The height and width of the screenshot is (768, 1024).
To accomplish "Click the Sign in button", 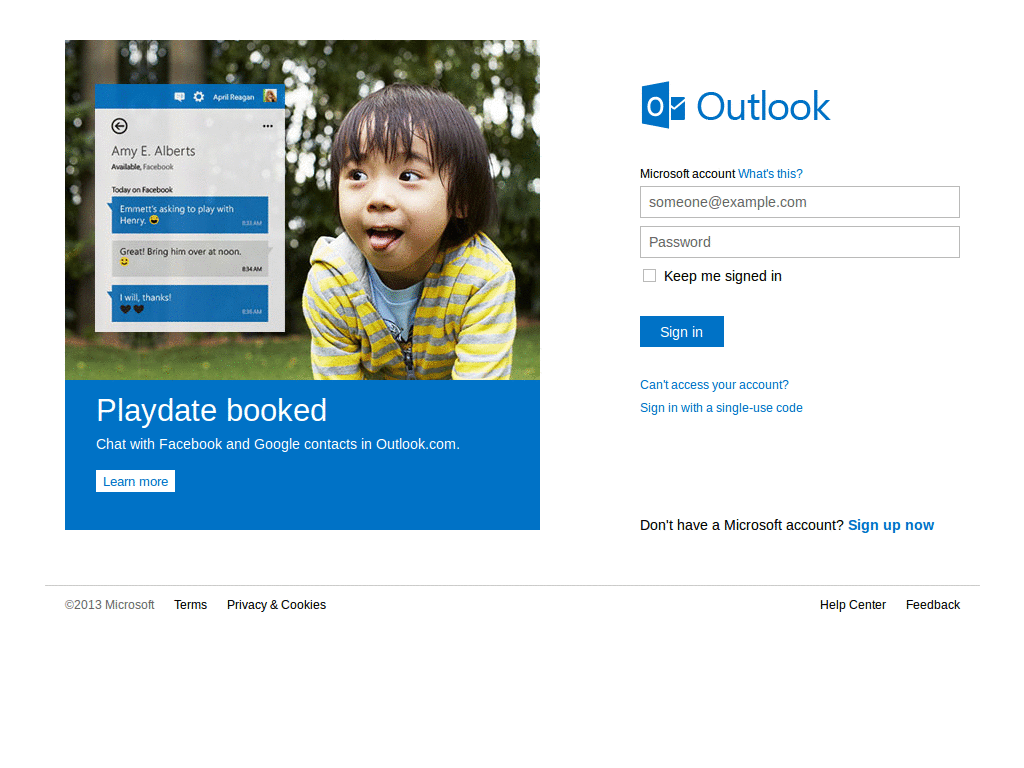I will (681, 332).
